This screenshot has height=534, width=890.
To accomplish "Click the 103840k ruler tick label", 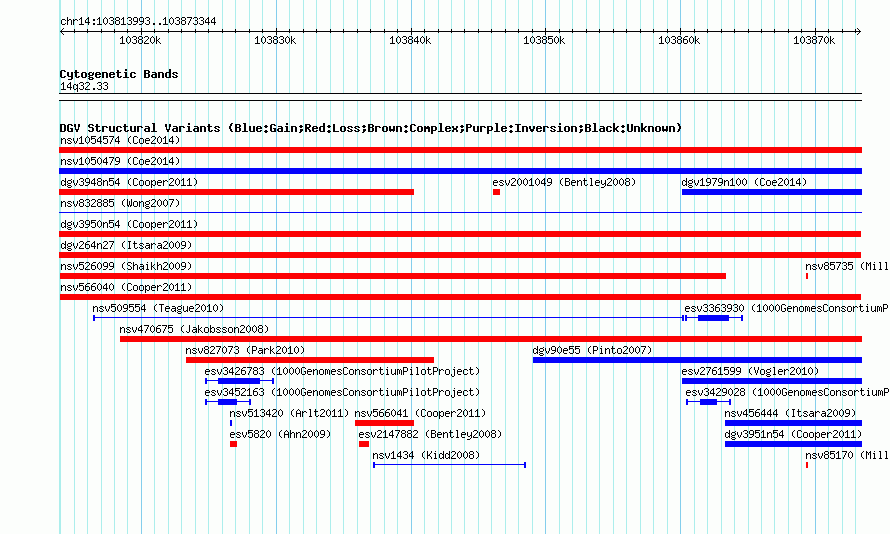I will (410, 40).
